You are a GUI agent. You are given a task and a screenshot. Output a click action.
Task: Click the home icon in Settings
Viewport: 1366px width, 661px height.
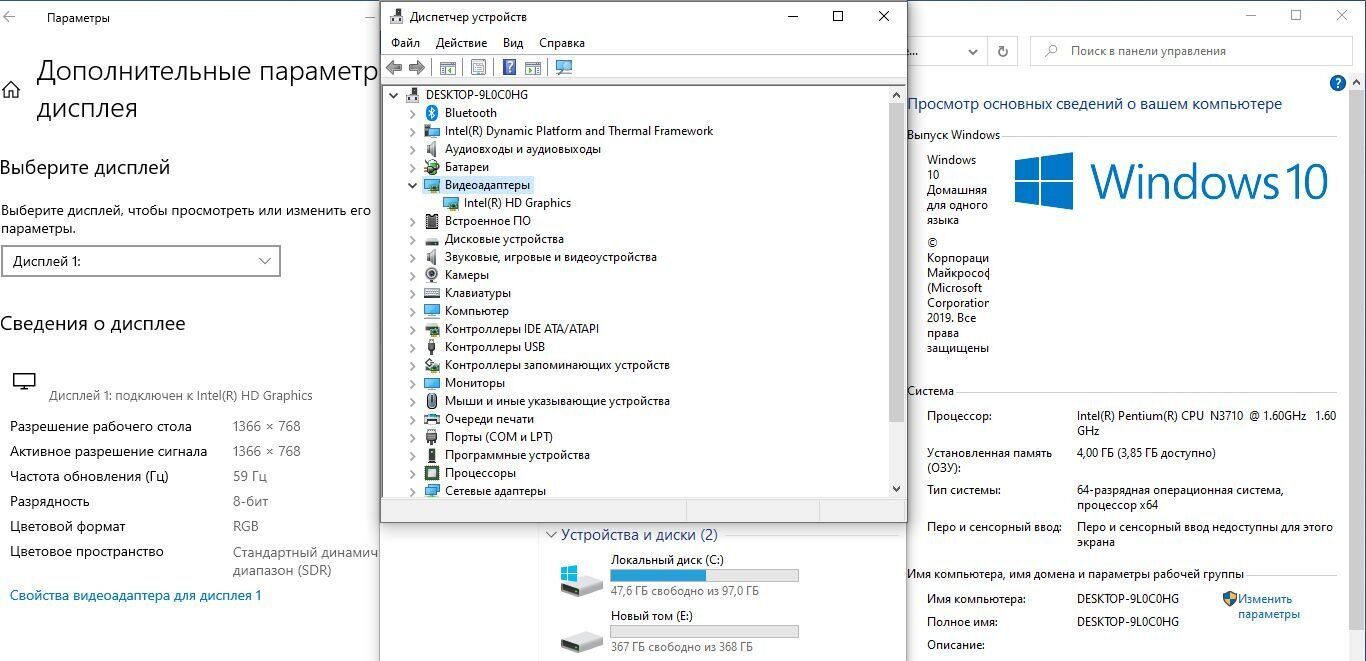(x=11, y=90)
